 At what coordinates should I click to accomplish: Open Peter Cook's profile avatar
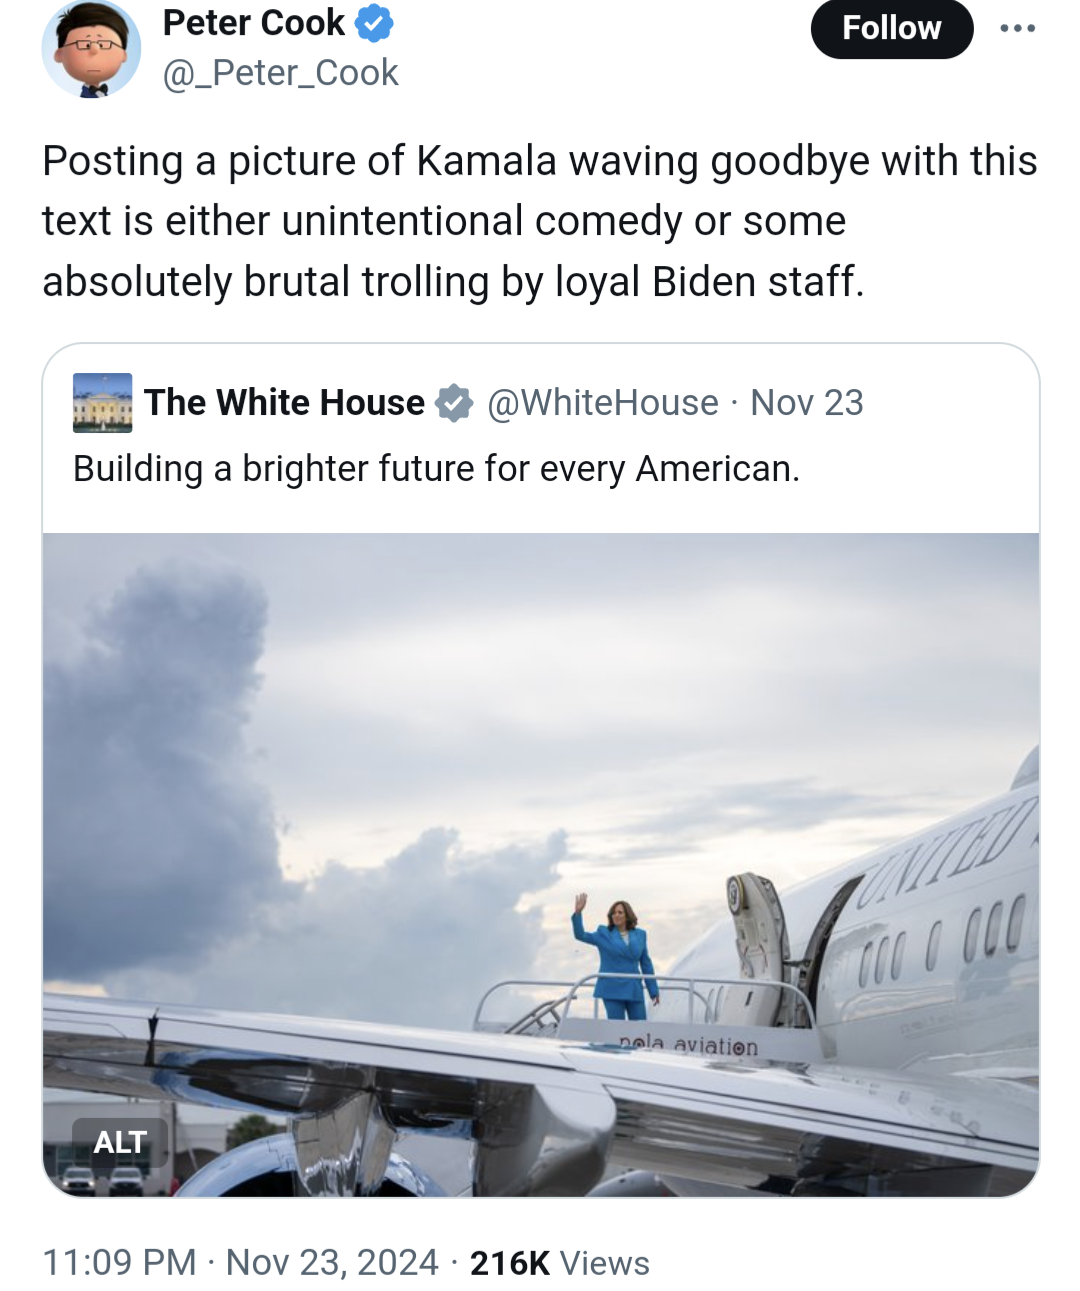pos(91,49)
